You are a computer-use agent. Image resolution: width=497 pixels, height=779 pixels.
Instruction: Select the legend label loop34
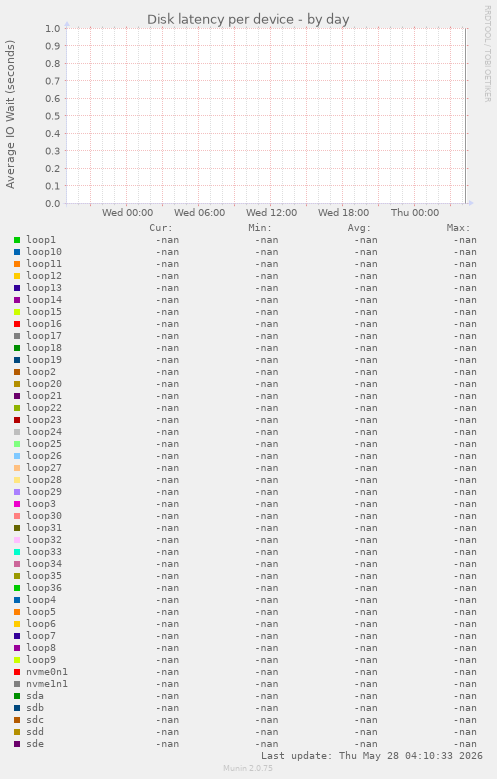click(44, 563)
